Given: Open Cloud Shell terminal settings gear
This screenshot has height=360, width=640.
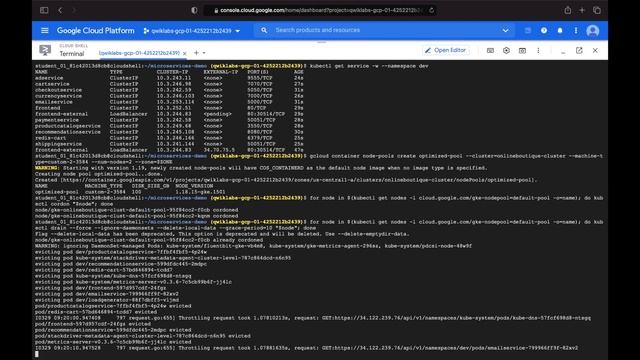Looking at the screenshot, I should pos(506,51).
